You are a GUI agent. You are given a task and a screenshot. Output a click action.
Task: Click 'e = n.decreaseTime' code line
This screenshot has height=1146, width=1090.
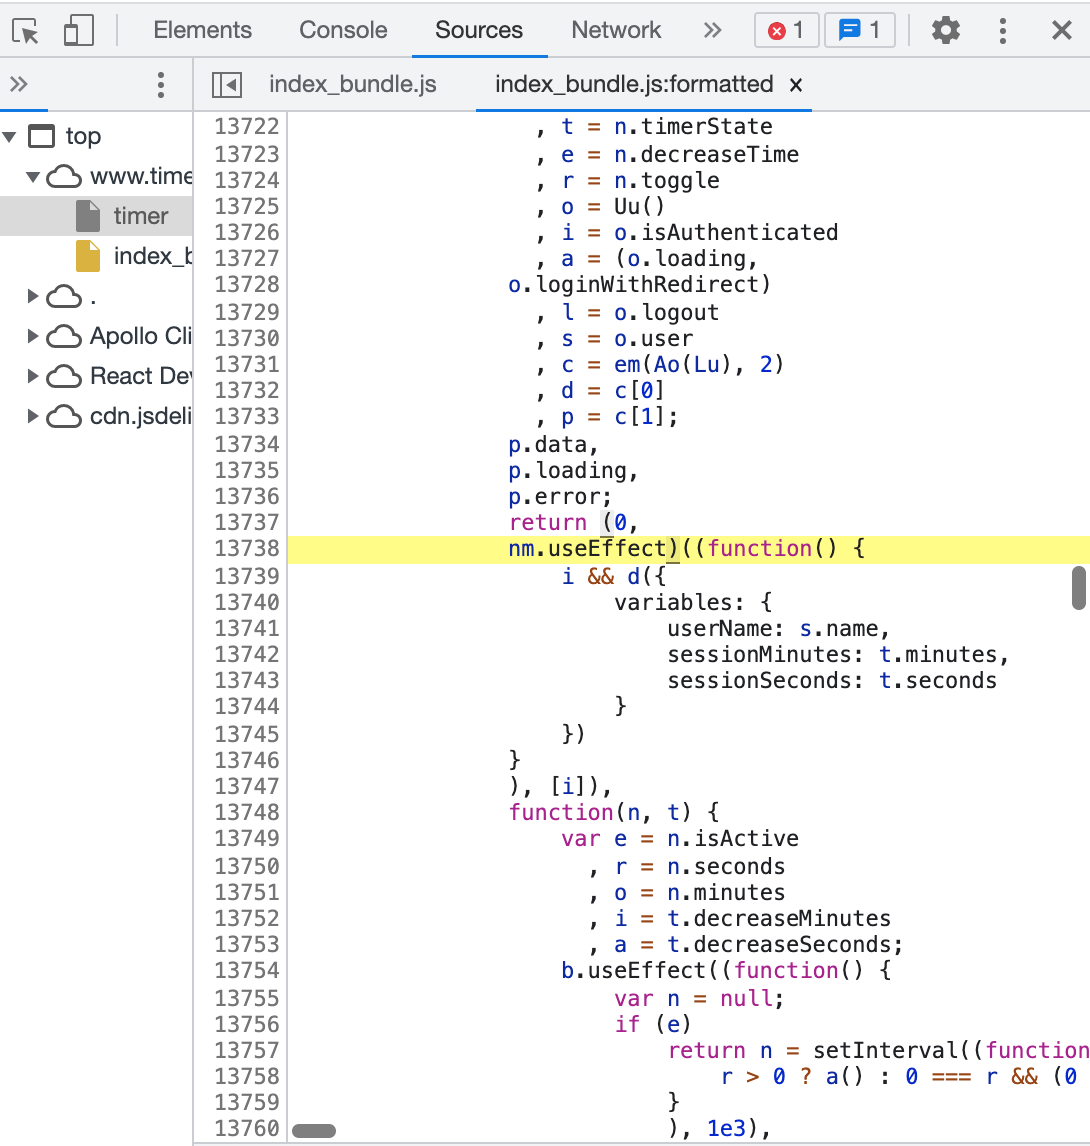click(680, 155)
